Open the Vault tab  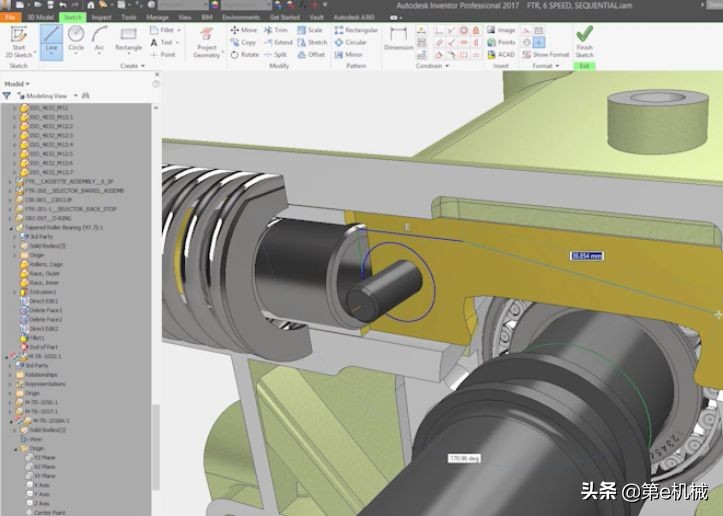click(x=316, y=17)
